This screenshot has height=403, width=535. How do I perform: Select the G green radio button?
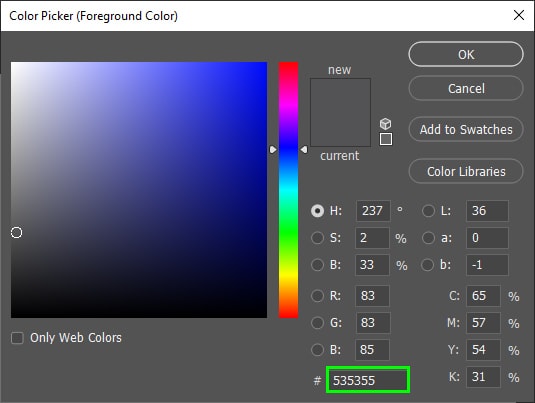317,322
